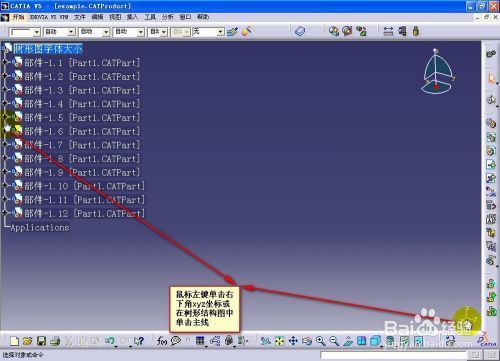500x361 pixels.
Task: Click the What's This help icon
Action: coord(139,341)
